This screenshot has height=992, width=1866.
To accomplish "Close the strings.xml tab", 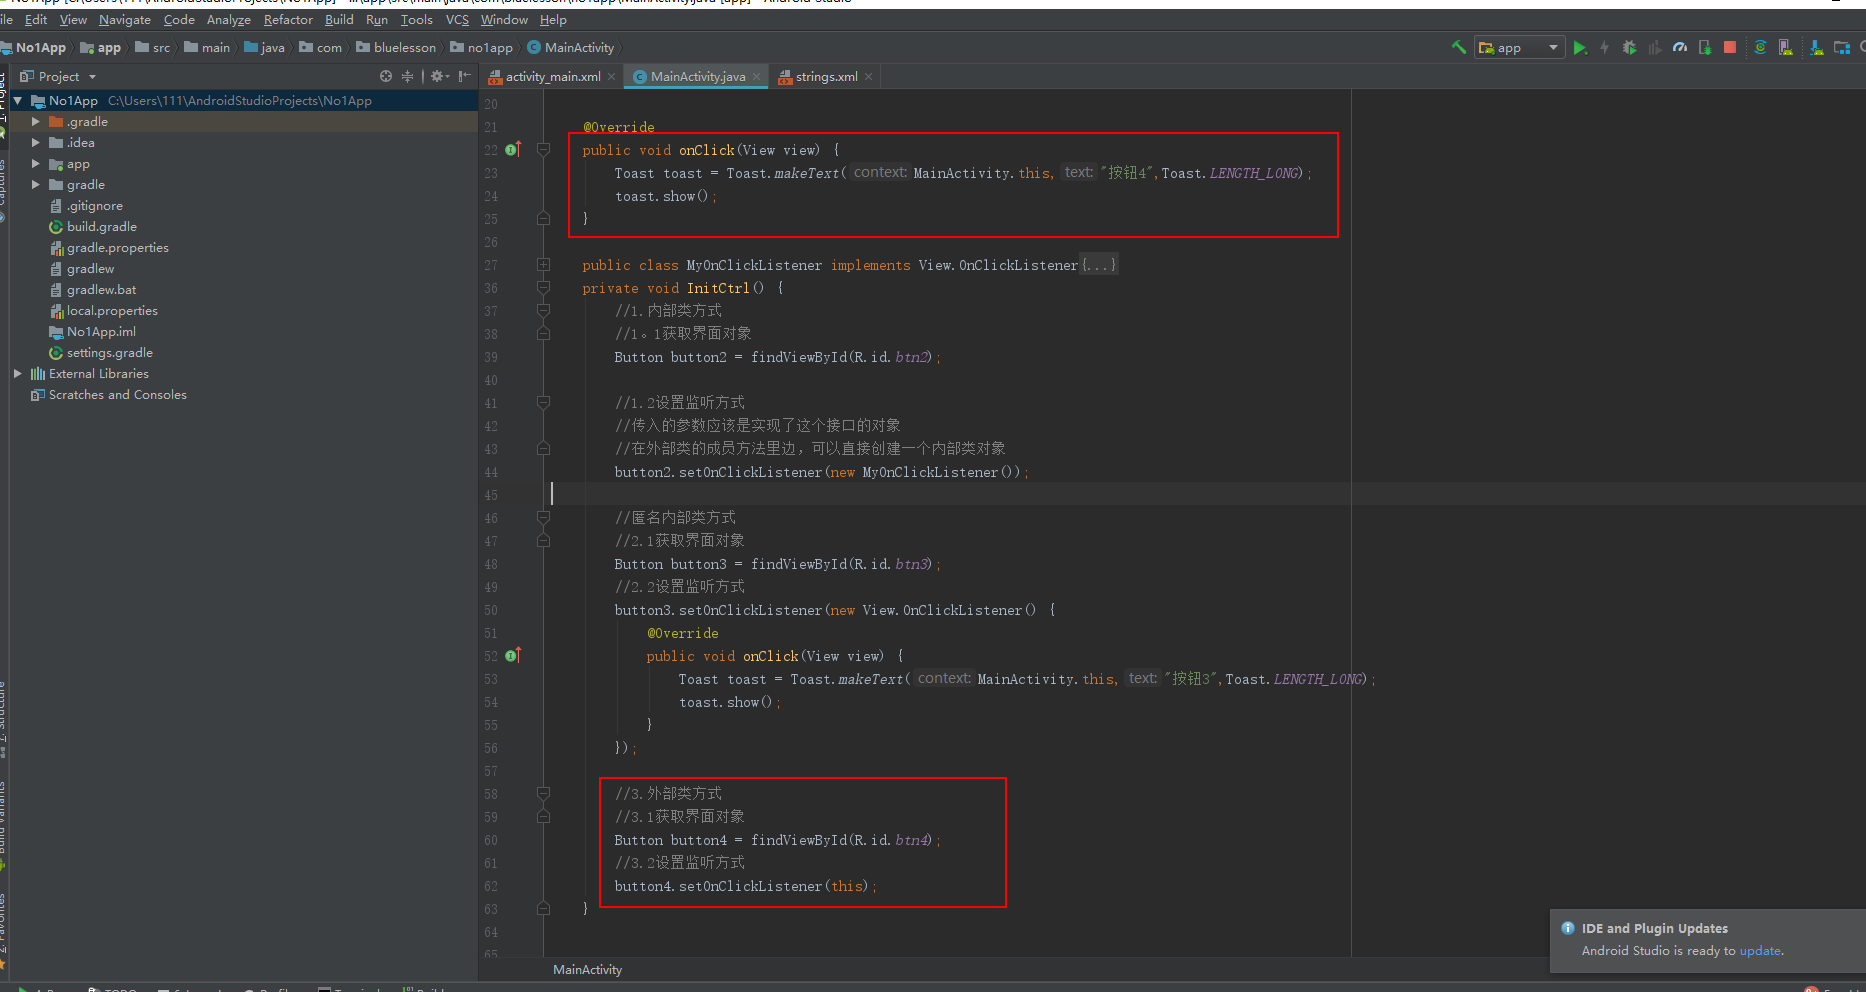I will tap(869, 77).
